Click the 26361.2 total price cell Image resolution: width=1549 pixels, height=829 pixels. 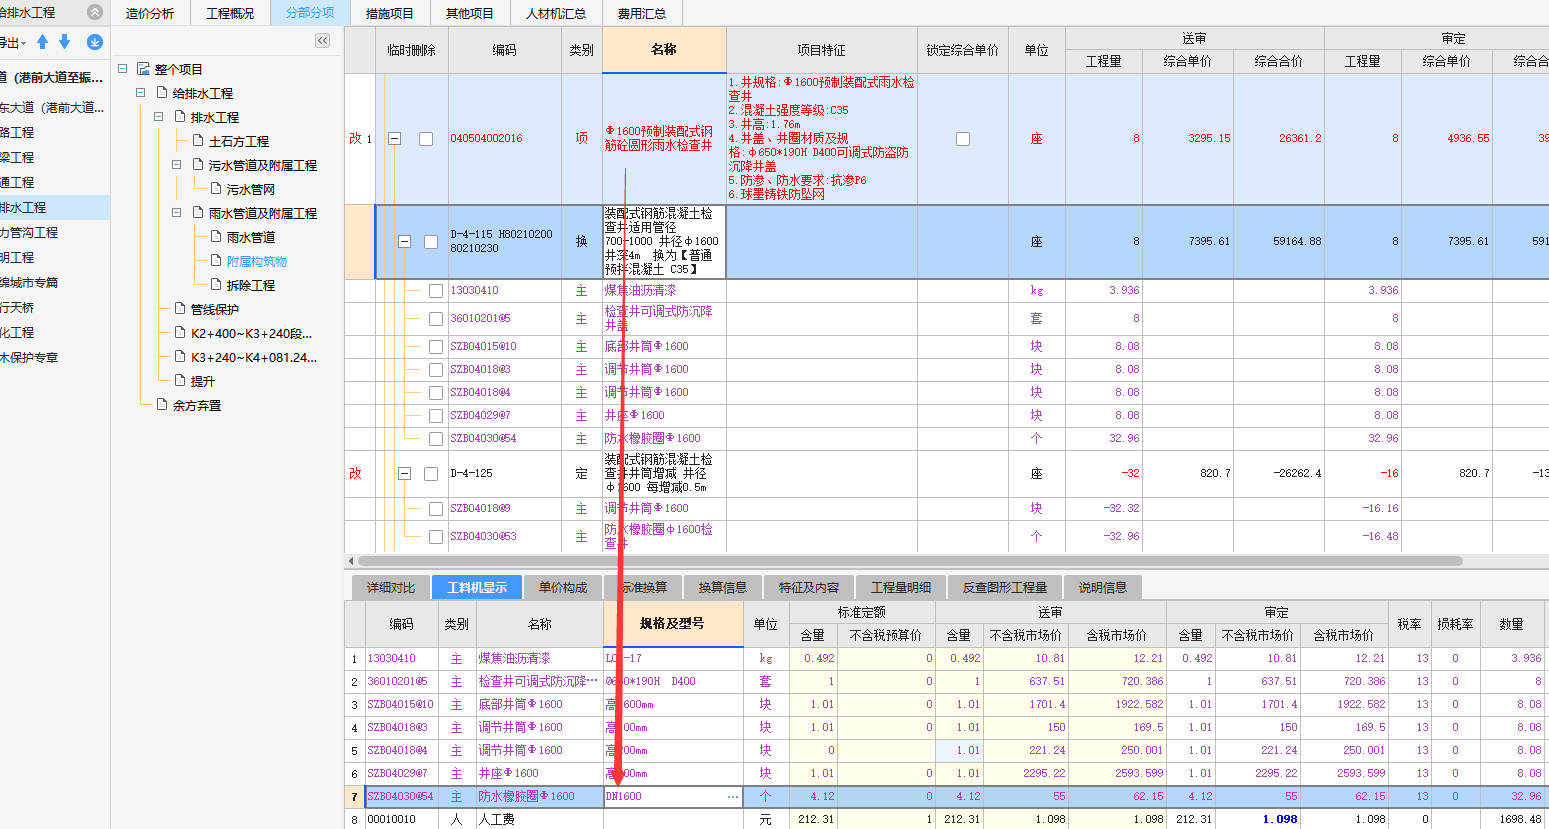[x=1278, y=139]
